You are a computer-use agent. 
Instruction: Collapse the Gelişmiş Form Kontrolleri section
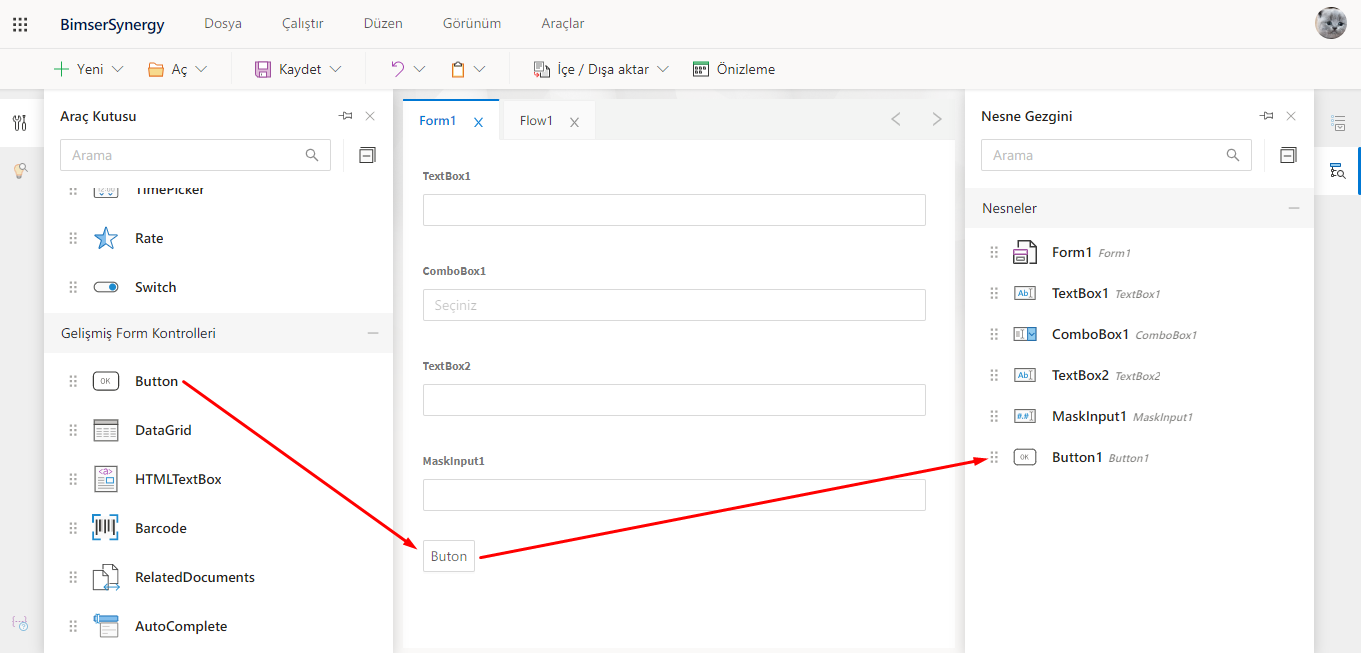point(373,333)
